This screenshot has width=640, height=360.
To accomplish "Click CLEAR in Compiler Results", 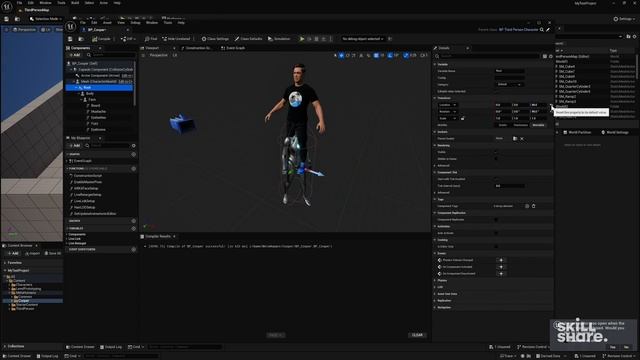I will point(417,335).
